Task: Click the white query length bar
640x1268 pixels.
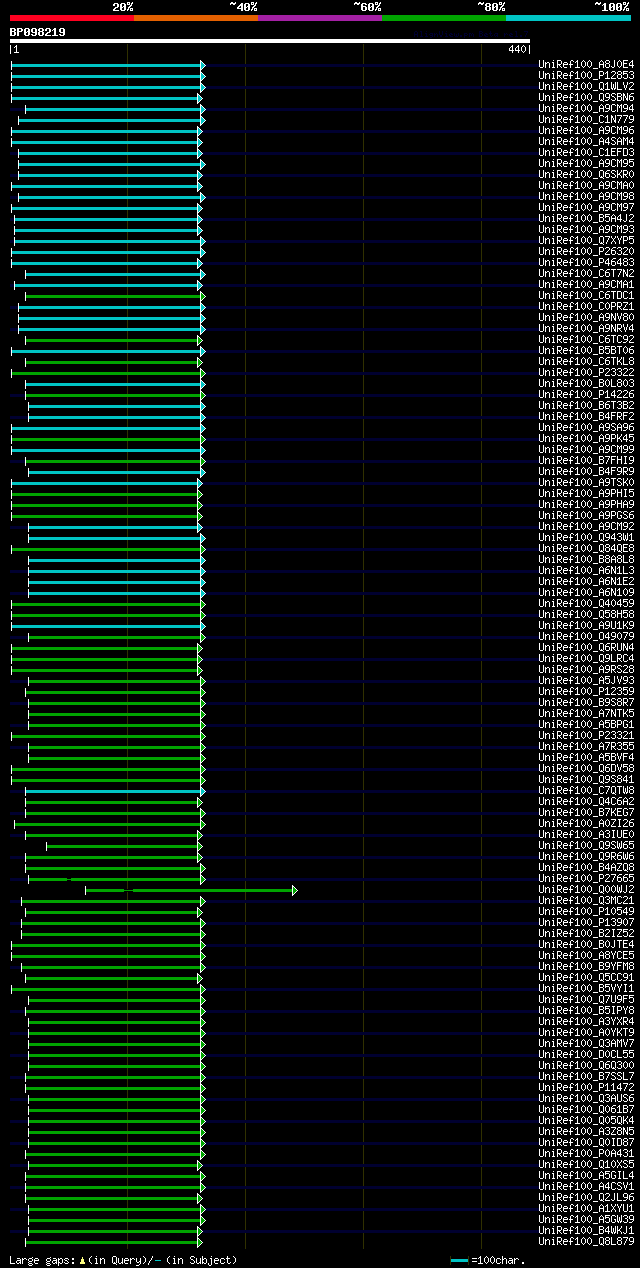Action: click(x=269, y=41)
